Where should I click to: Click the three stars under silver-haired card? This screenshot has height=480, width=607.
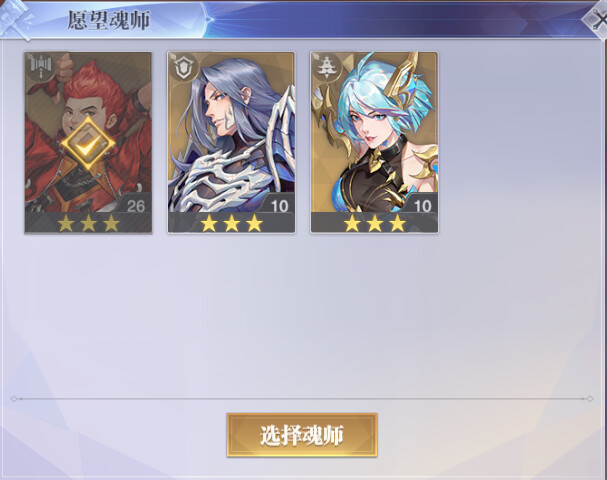tap(231, 223)
